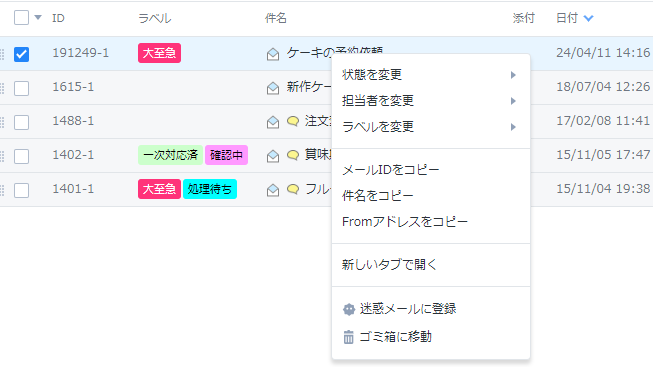Click the drag handle of row 1401-1

pos(2,190)
